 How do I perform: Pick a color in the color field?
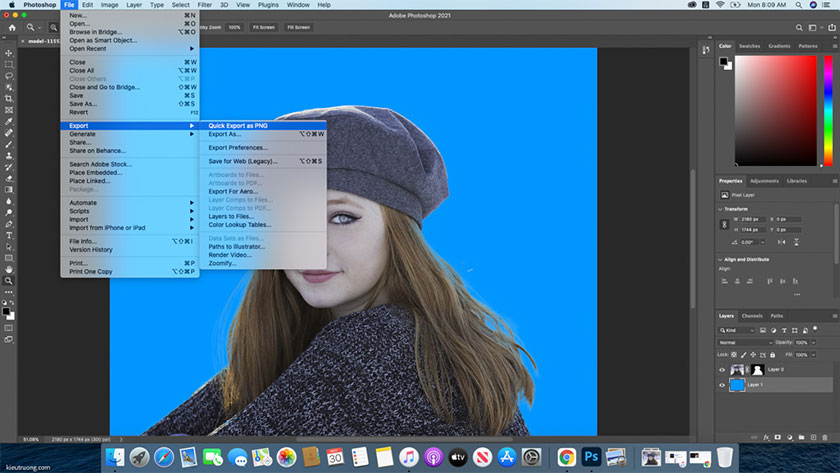[x=776, y=110]
